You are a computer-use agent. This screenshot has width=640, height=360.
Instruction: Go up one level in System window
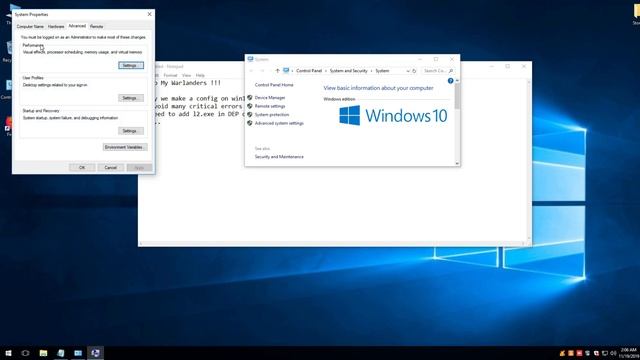278,71
